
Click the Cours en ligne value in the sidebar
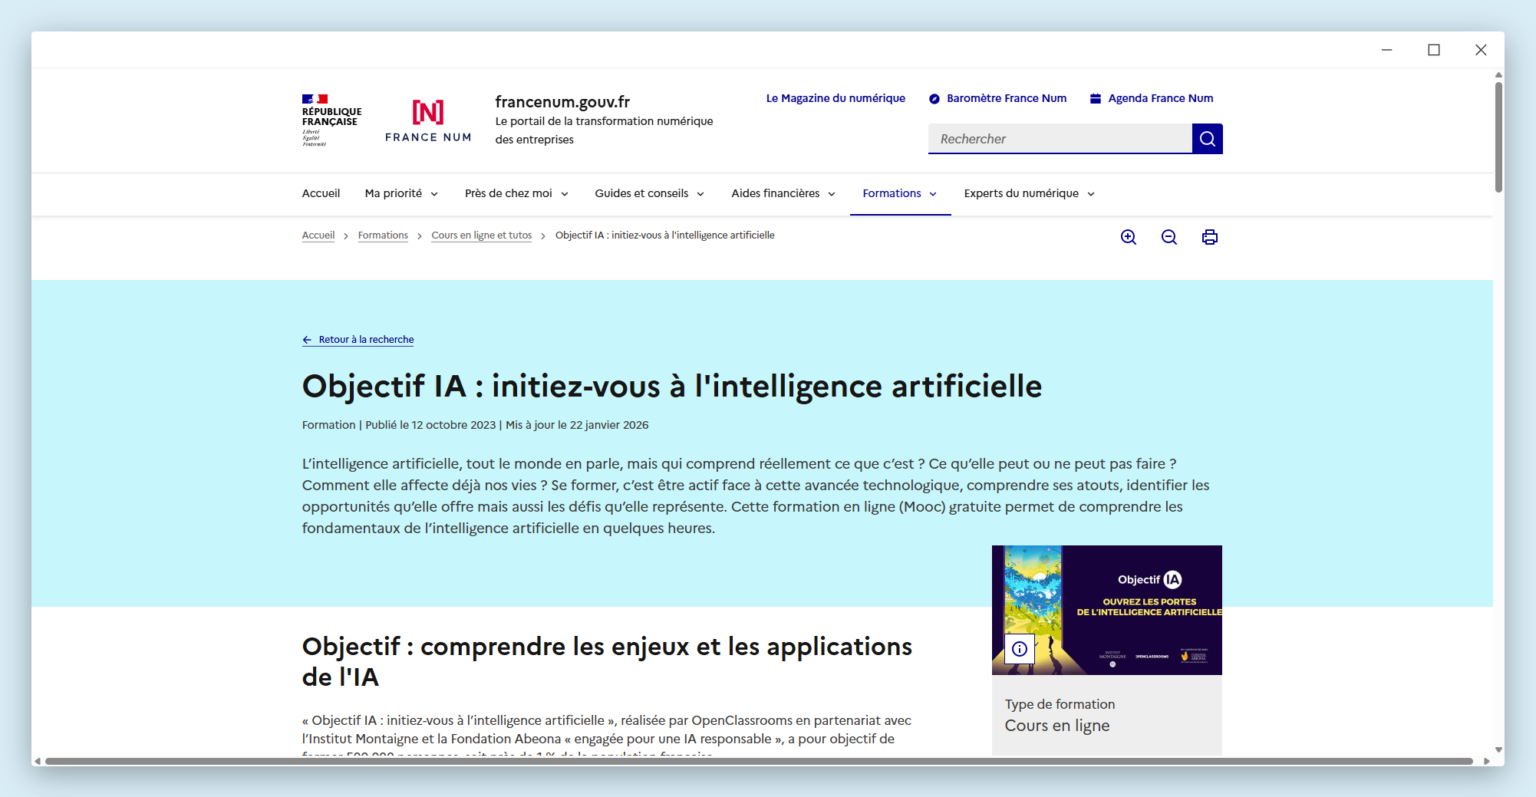click(1057, 726)
